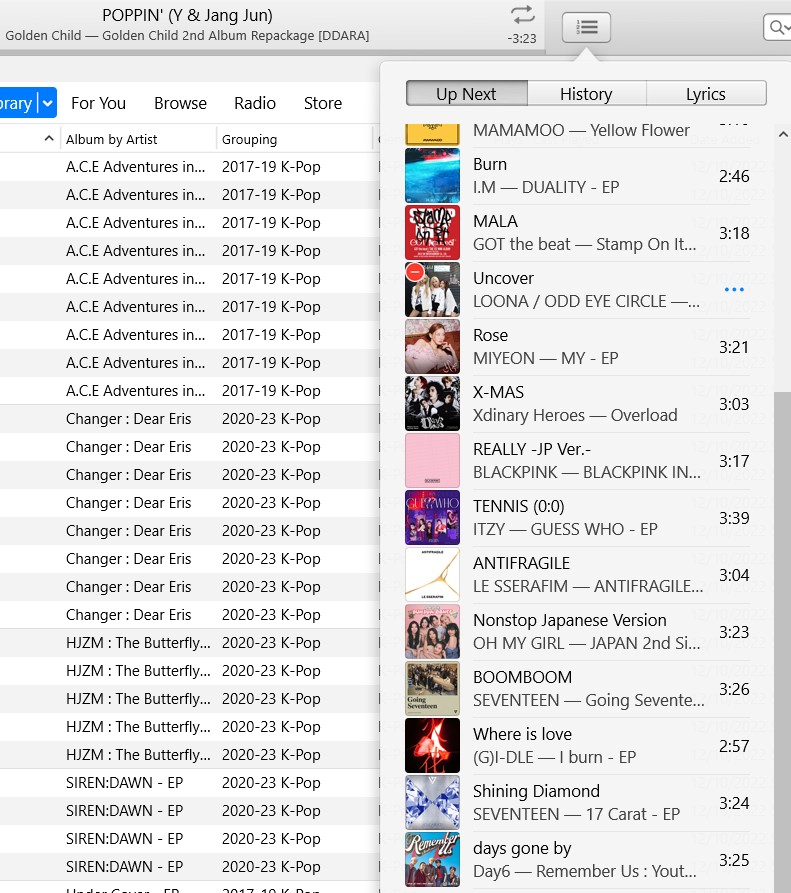Viewport: 791px width, 893px height.
Task: Click (G)I-DLE — I burn - EP text
Action: coord(555,757)
